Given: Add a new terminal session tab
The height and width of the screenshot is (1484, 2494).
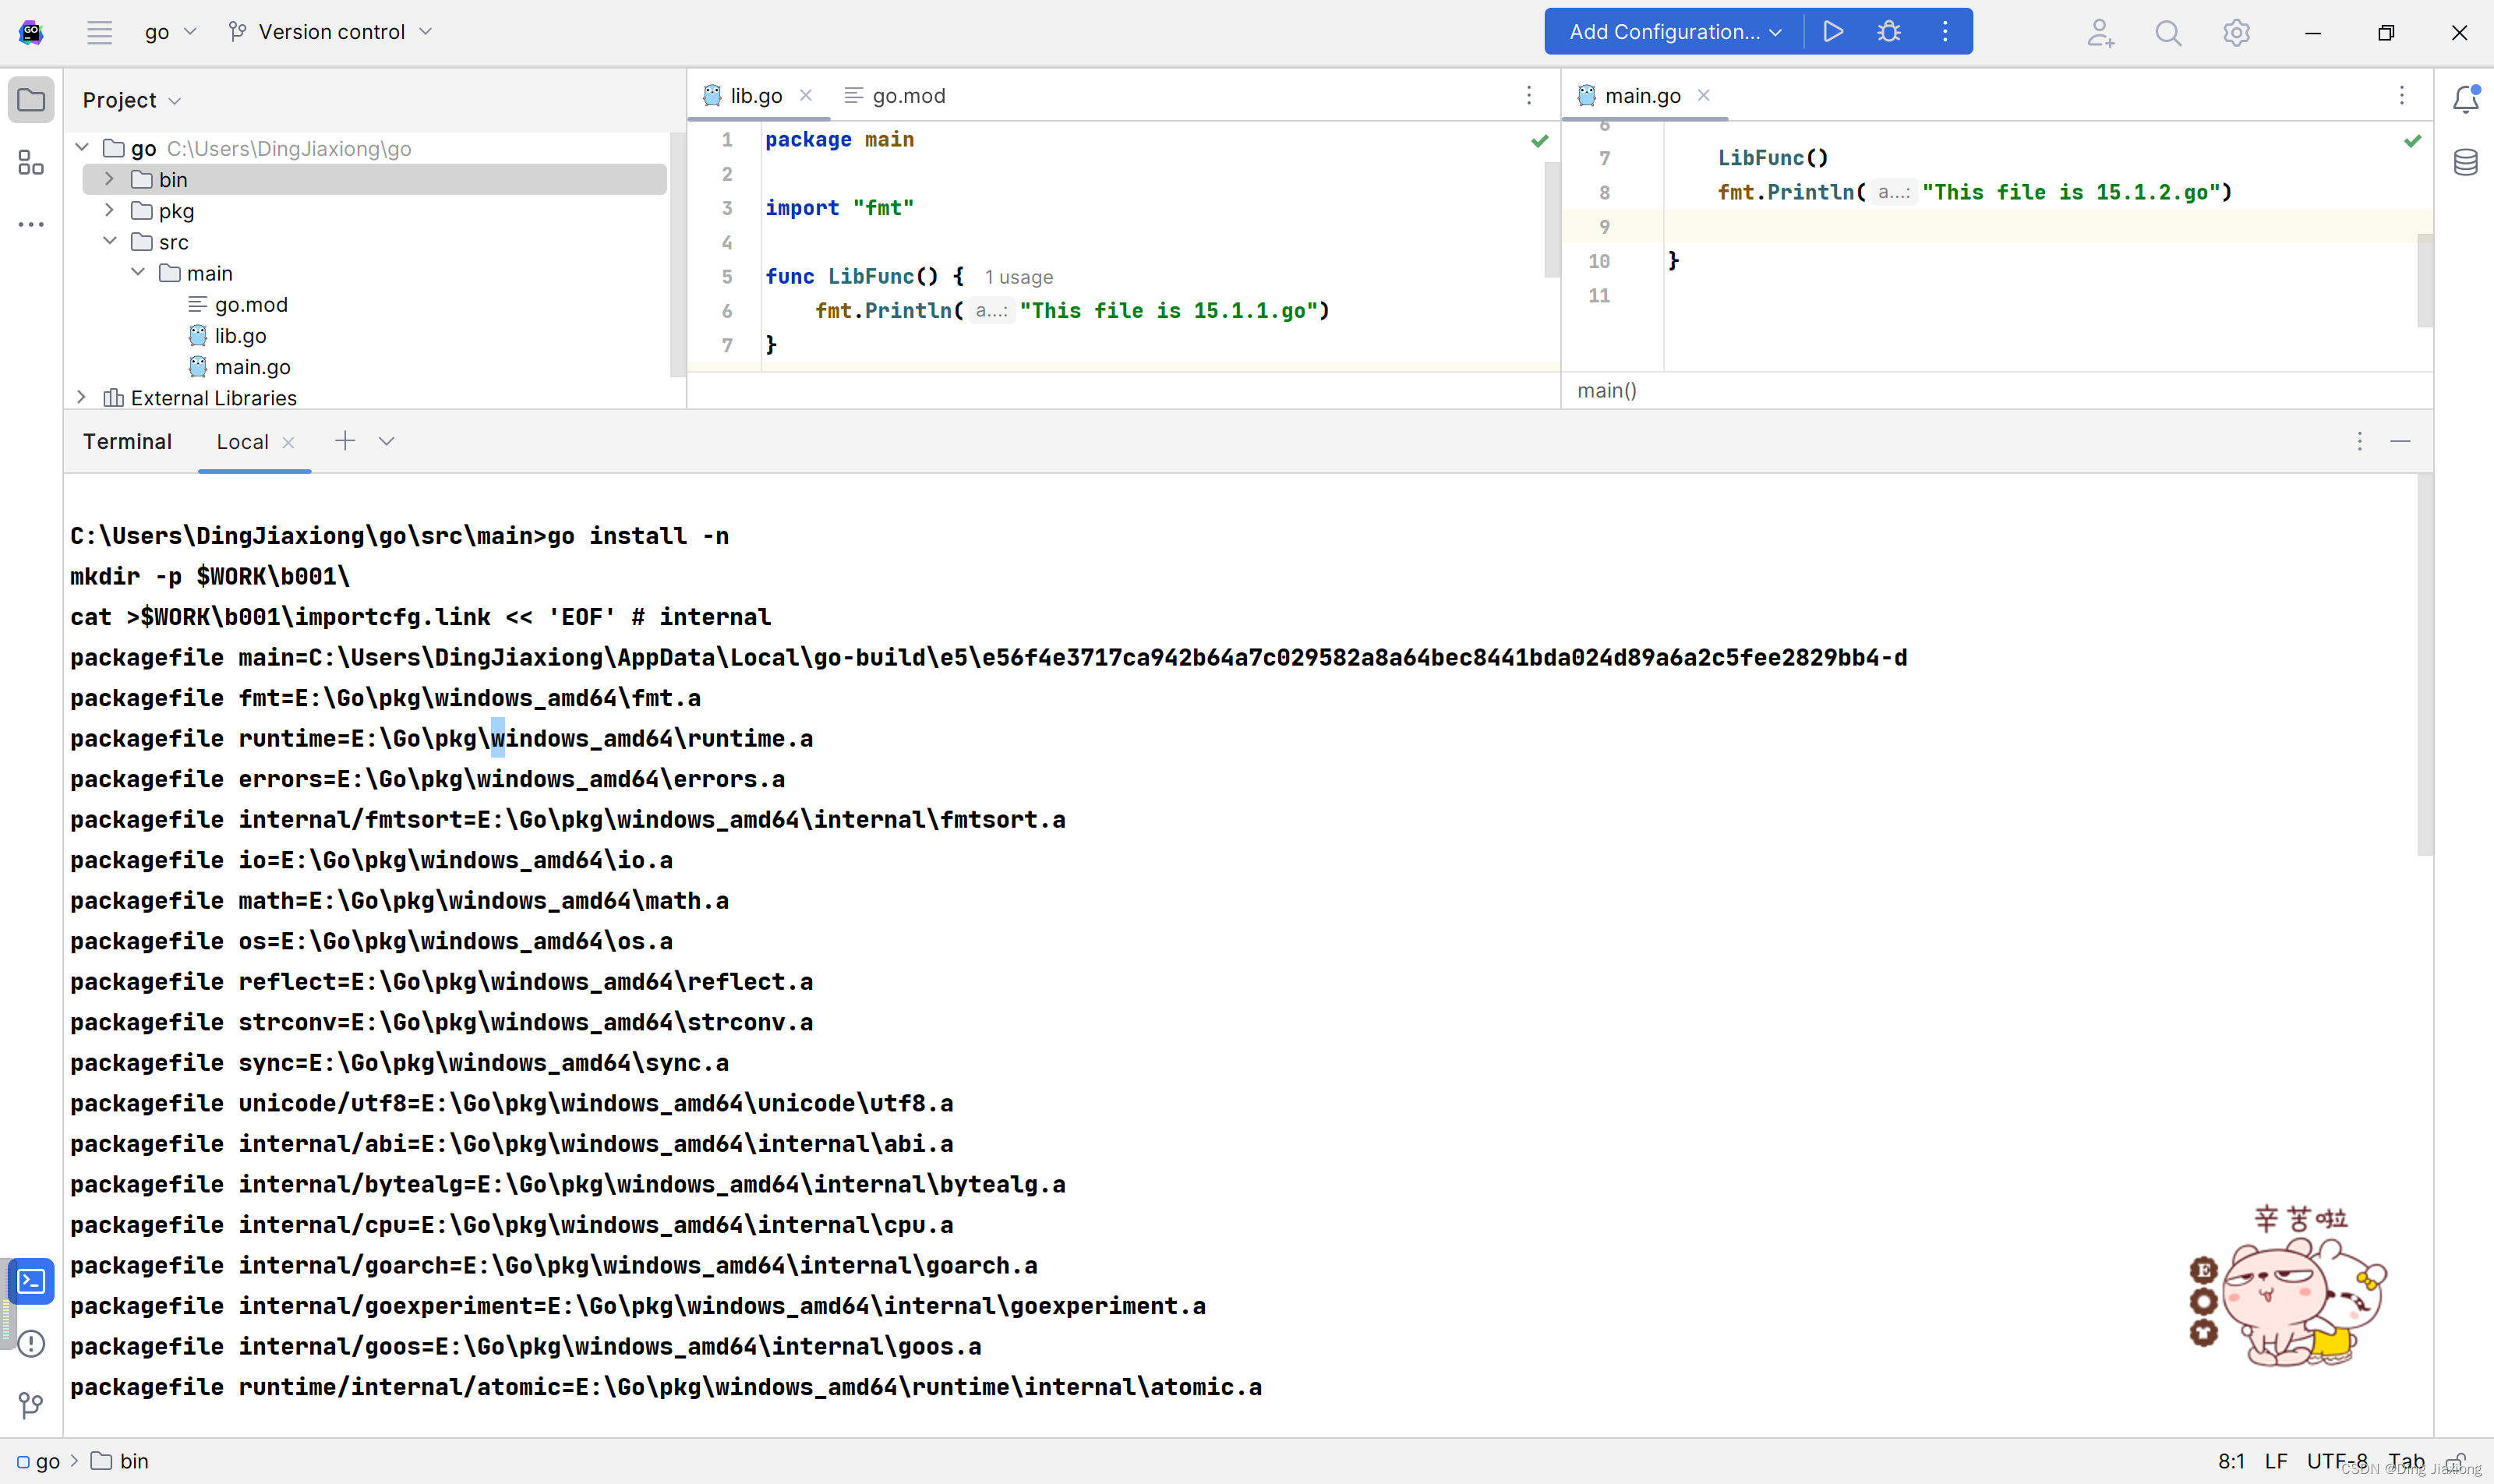Looking at the screenshot, I should 344,441.
